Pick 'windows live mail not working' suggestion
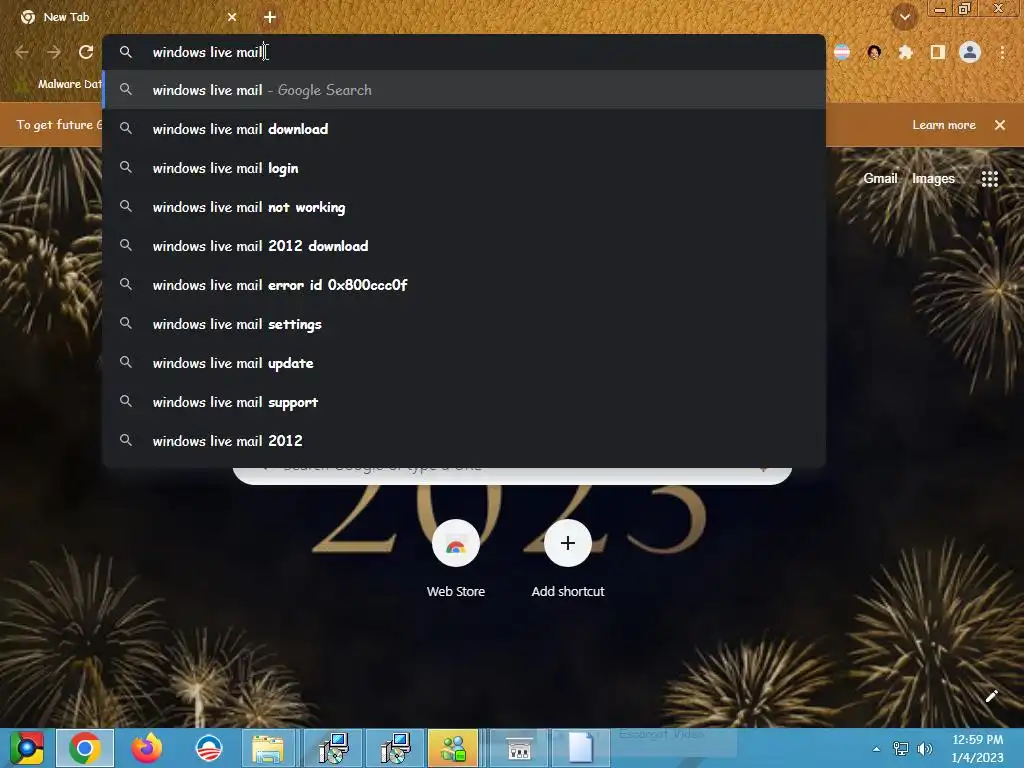1024x768 pixels. tap(464, 207)
